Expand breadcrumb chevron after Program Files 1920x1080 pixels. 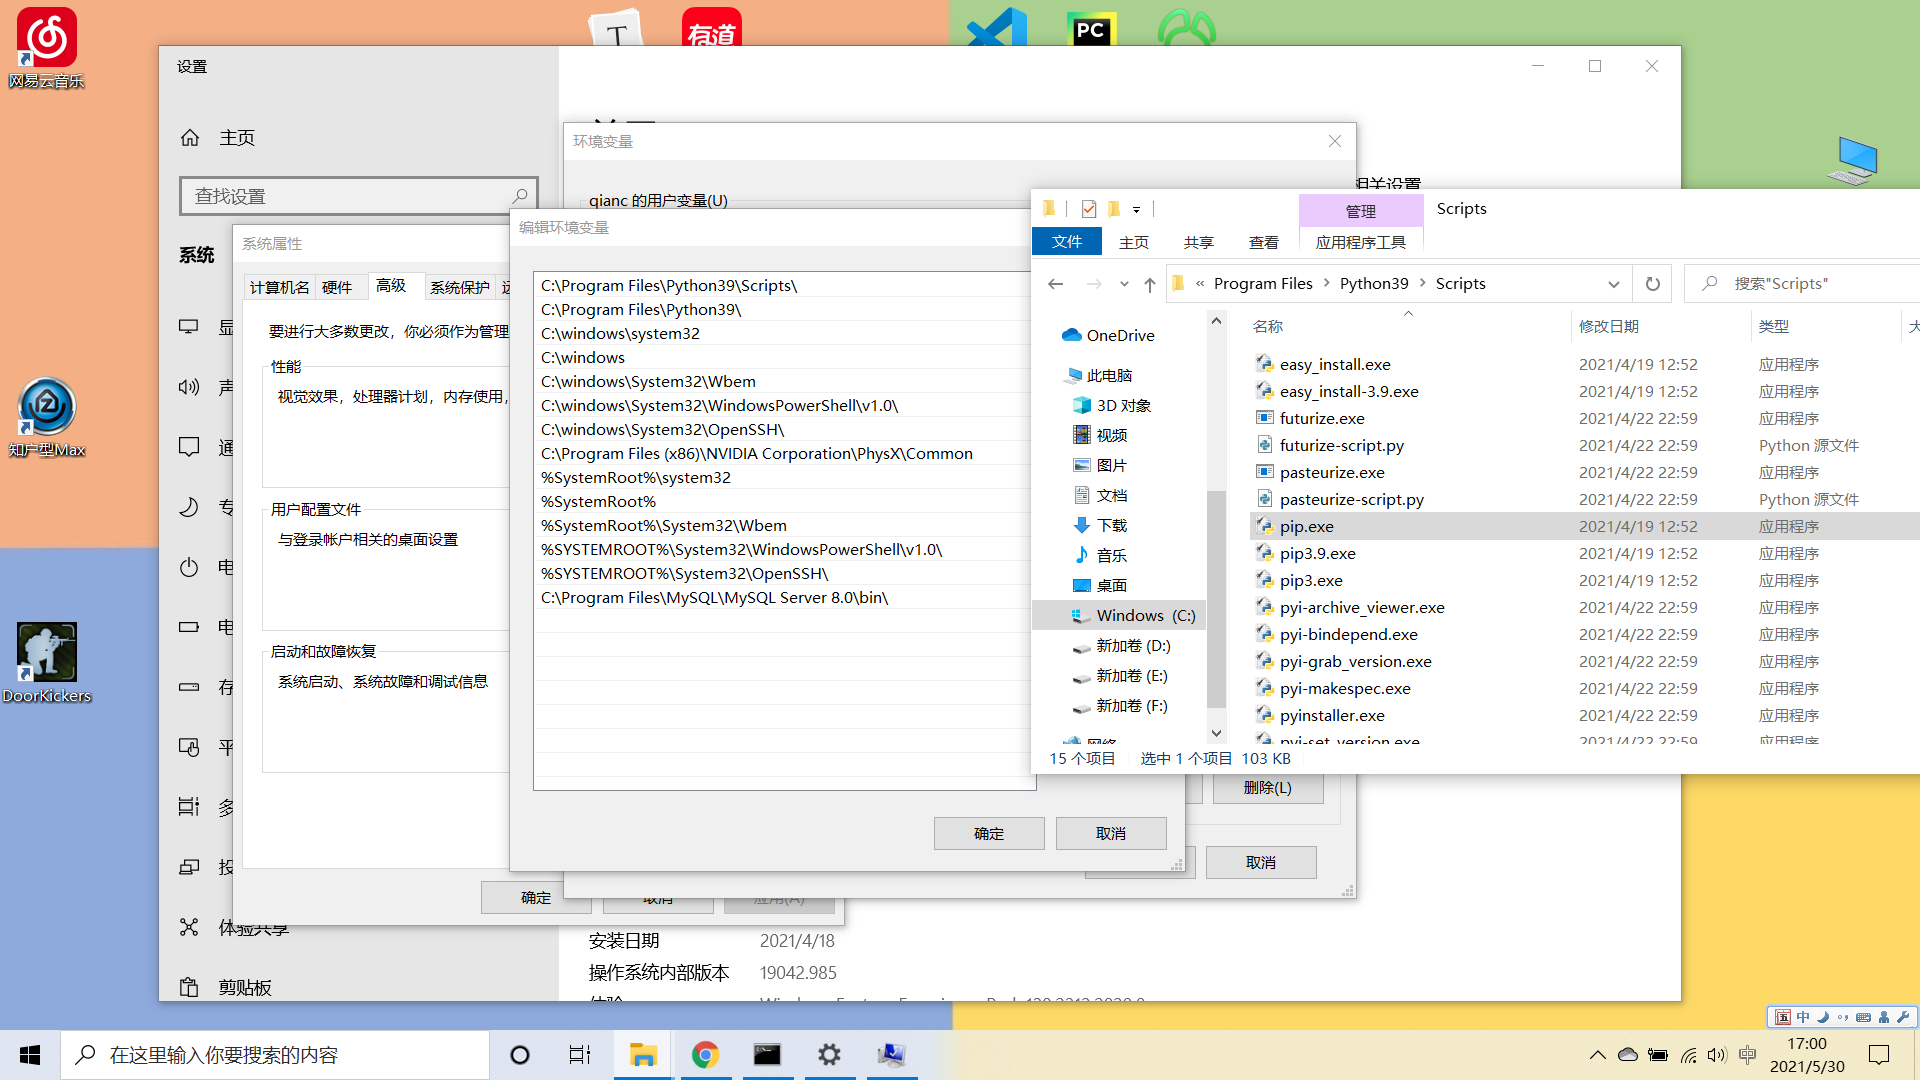pos(1327,284)
